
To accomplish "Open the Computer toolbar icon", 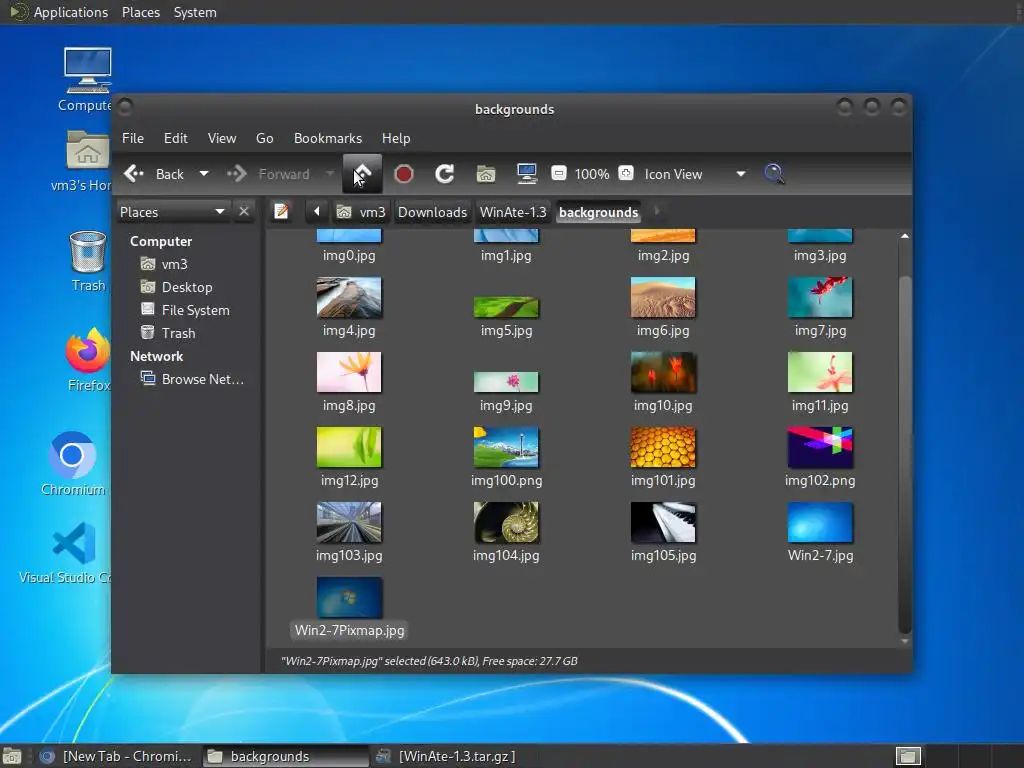I will coord(526,174).
